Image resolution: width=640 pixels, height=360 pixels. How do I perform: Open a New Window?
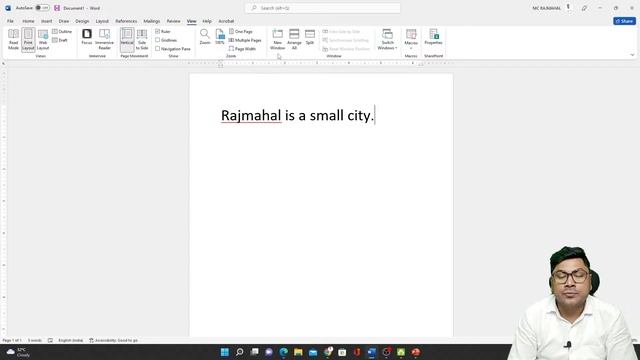point(278,40)
